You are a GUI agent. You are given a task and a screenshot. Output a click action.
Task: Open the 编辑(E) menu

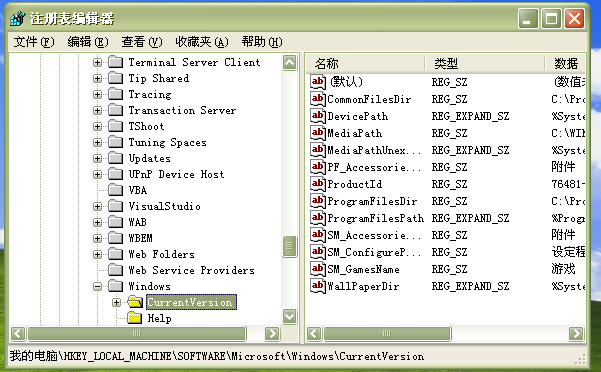coord(88,41)
